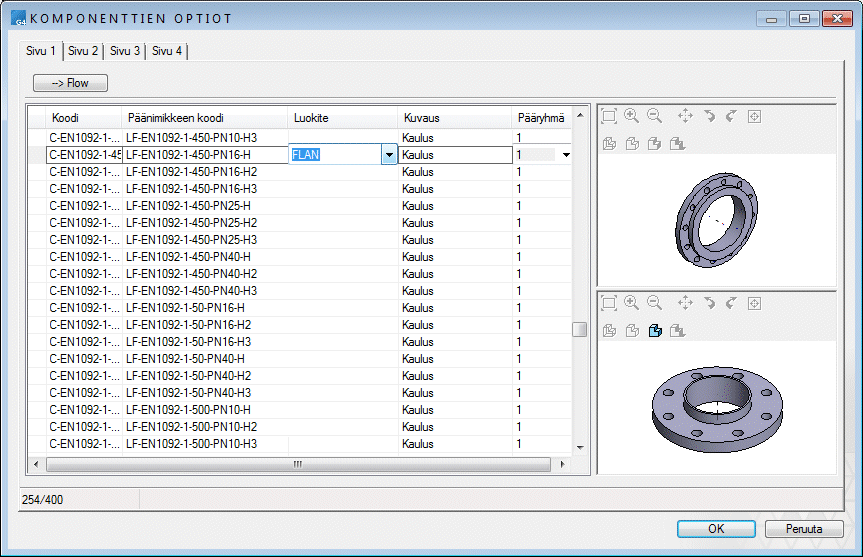Switch to the Sivu 2 tab
863x557 pixels.
click(82, 51)
